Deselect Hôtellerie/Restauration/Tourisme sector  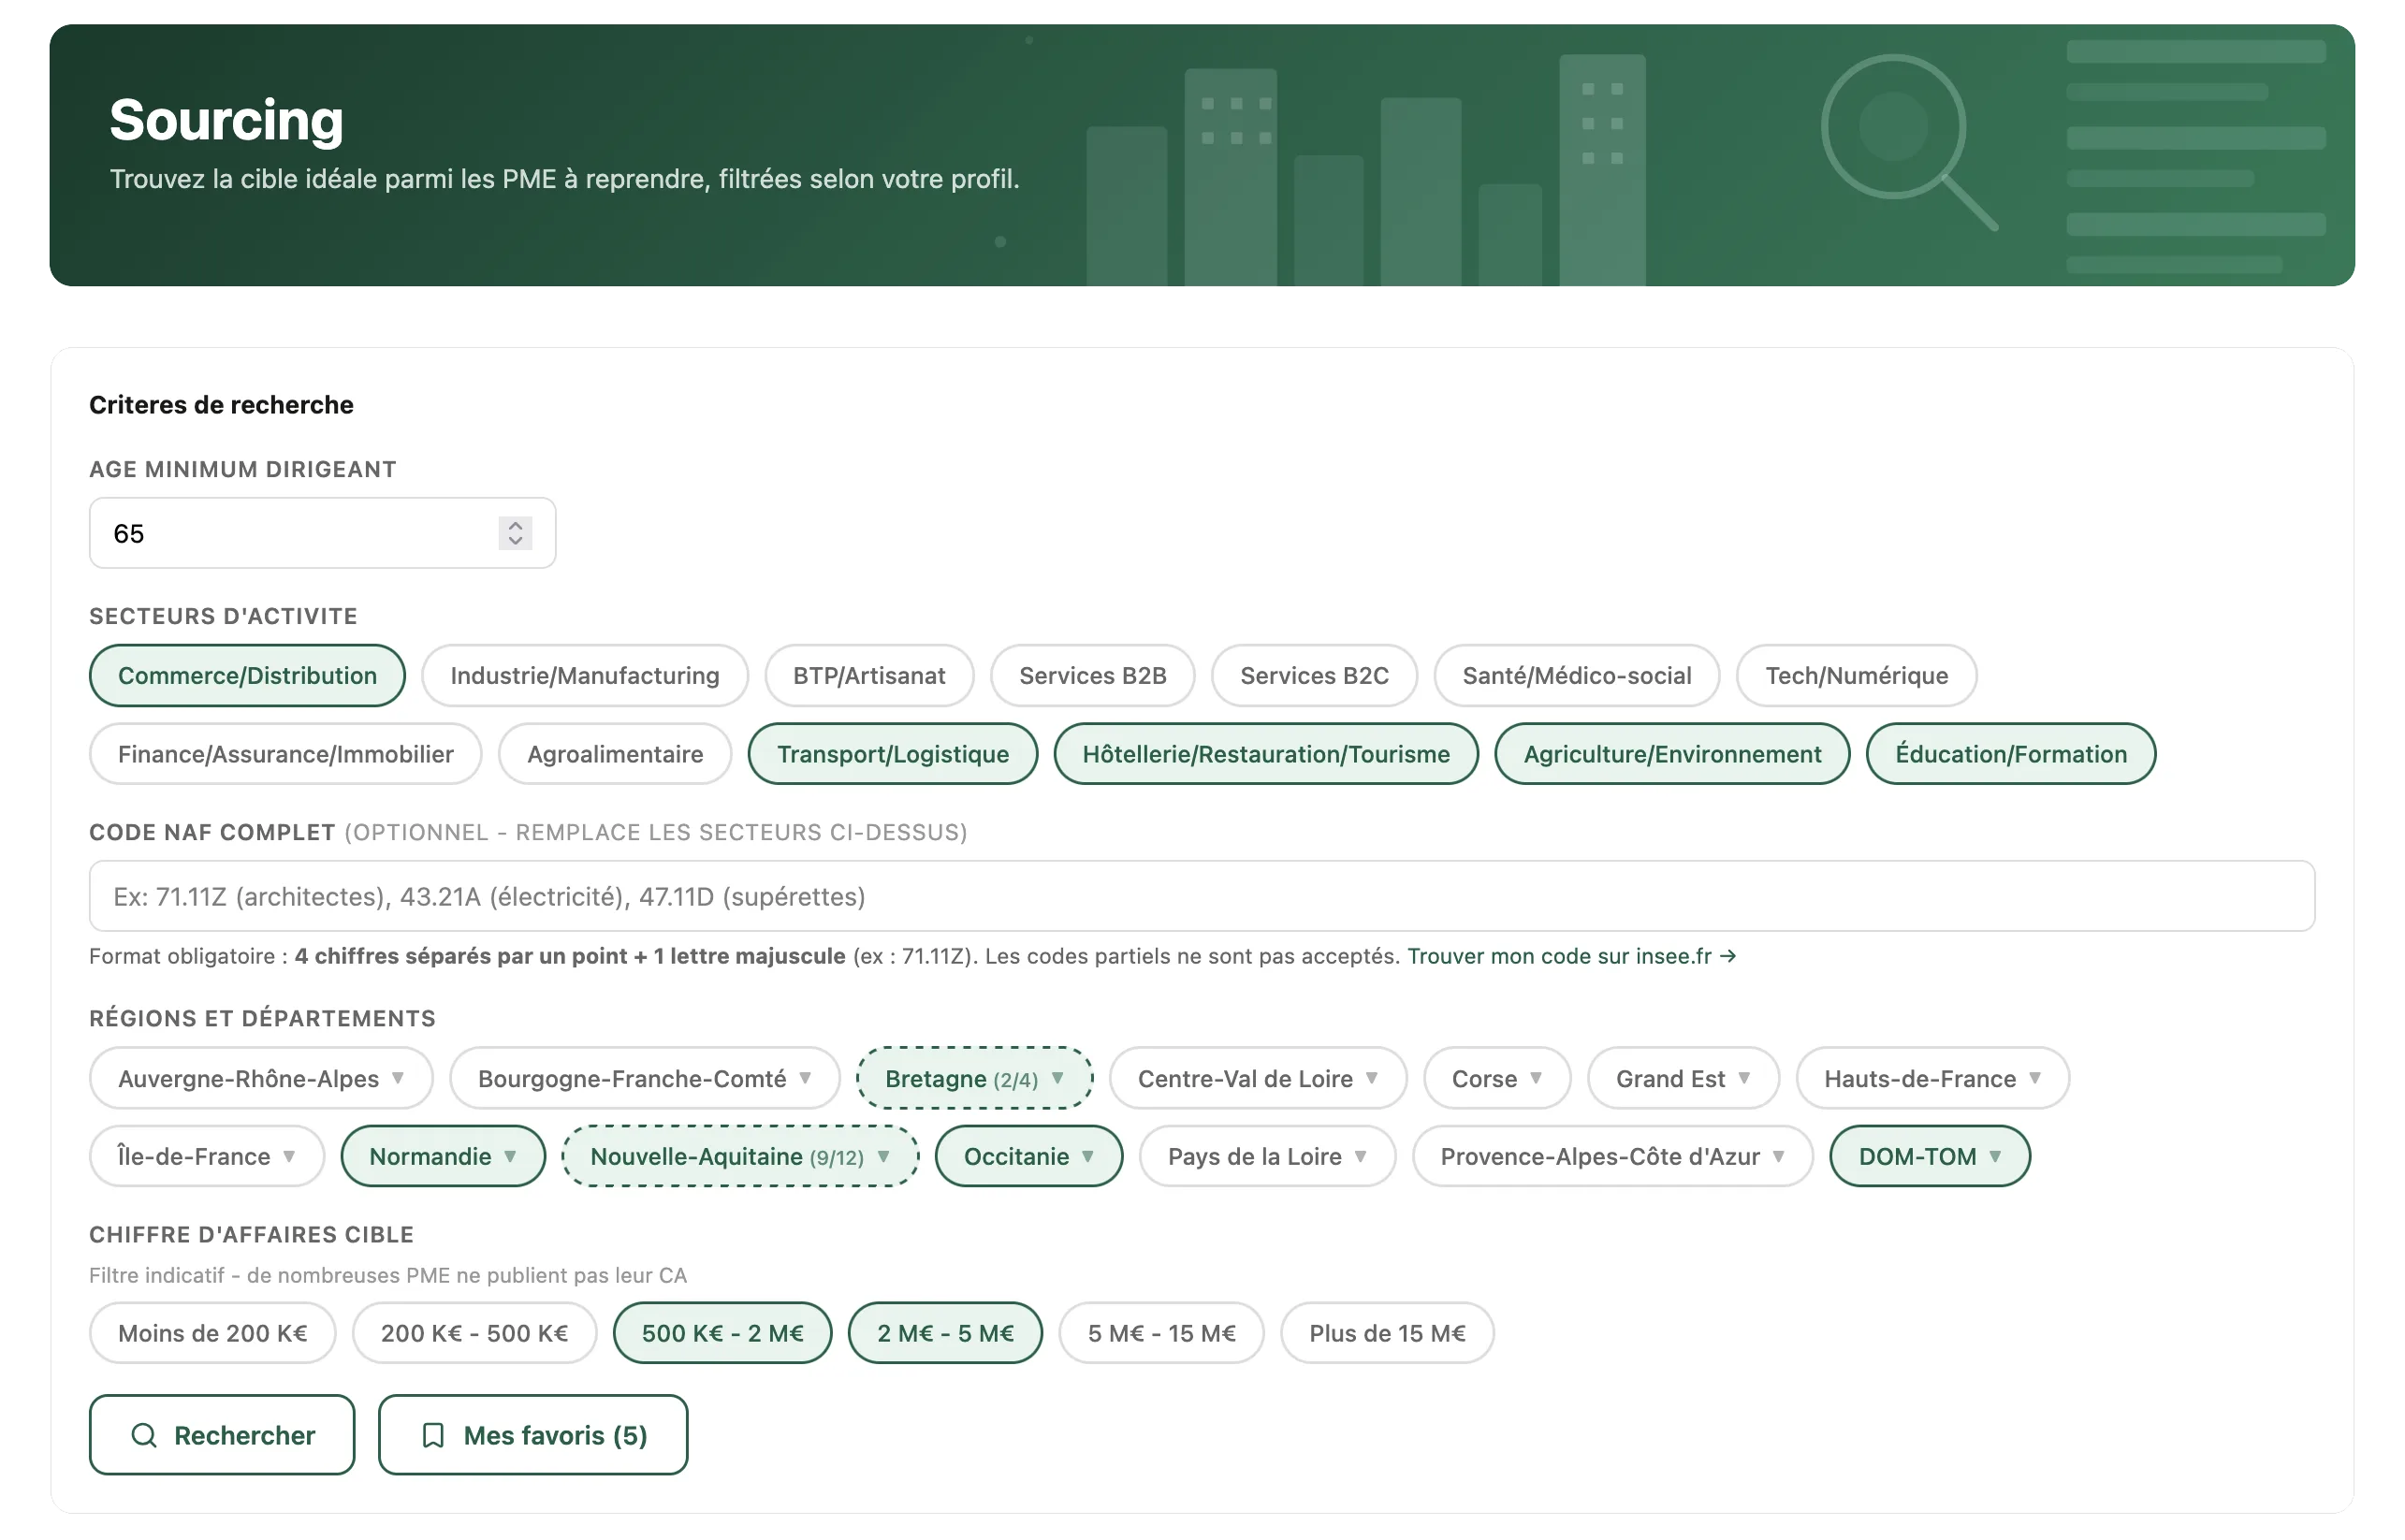tap(1266, 754)
